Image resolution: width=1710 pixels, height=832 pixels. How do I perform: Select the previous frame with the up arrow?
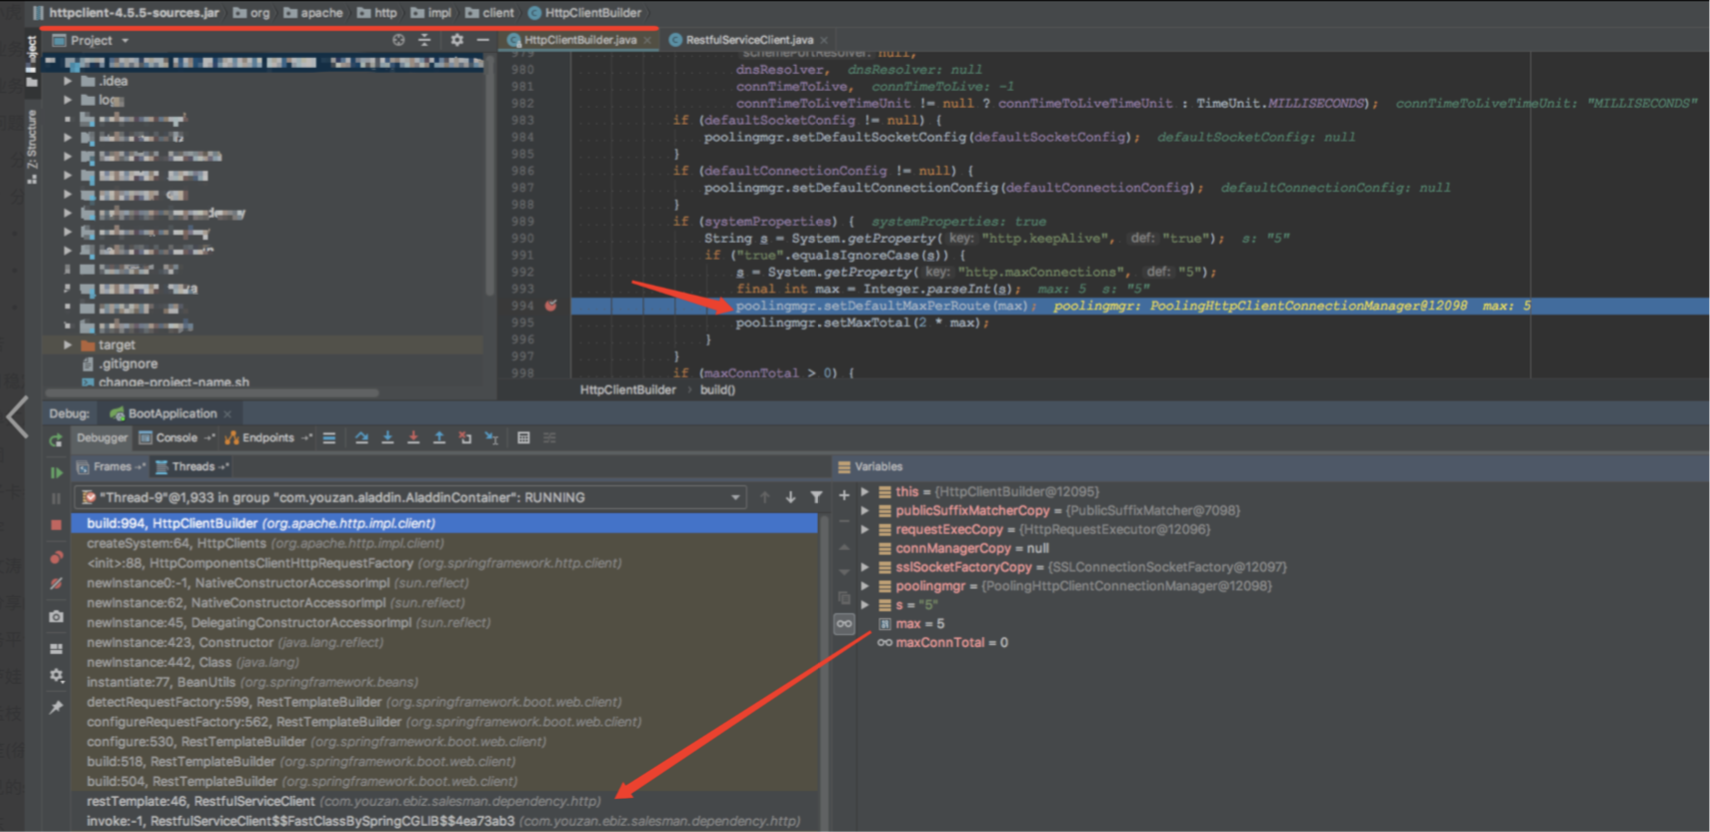(765, 497)
